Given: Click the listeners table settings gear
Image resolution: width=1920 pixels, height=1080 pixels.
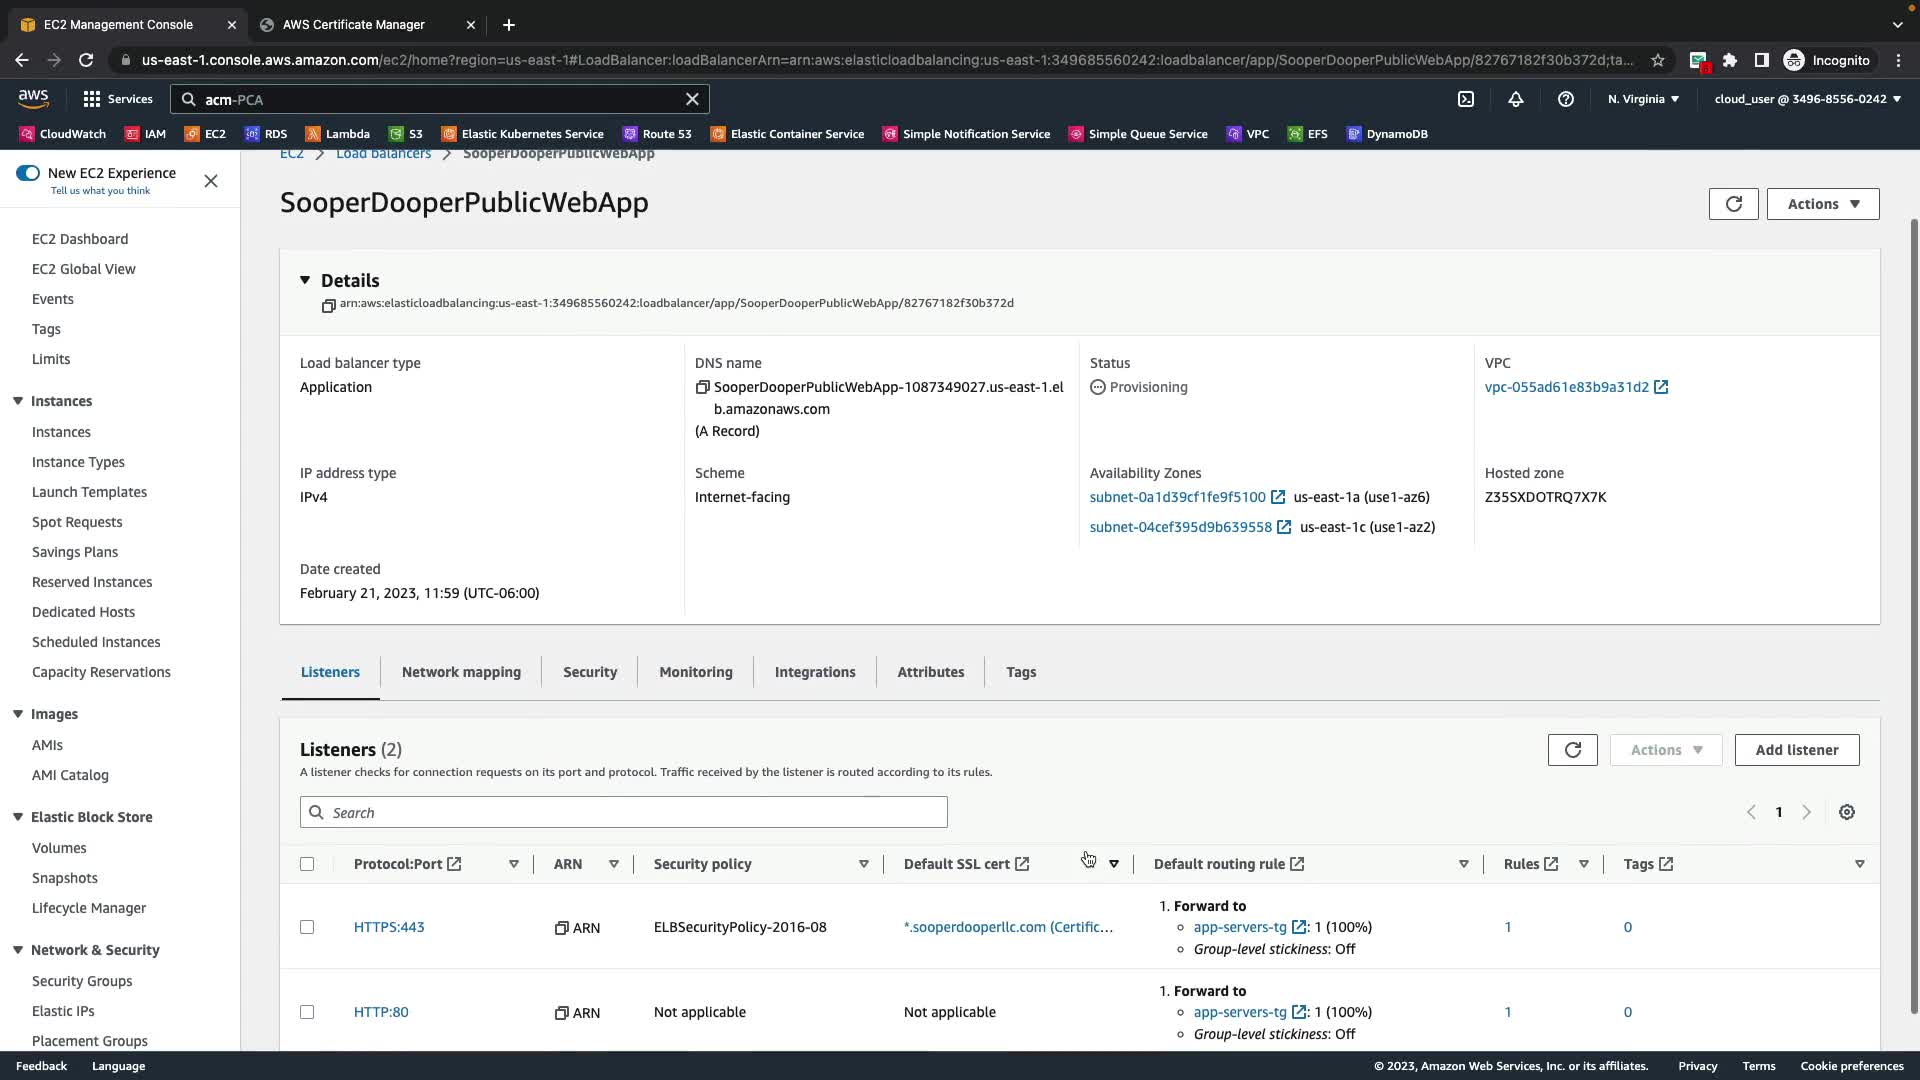Looking at the screenshot, I should [1847, 812].
